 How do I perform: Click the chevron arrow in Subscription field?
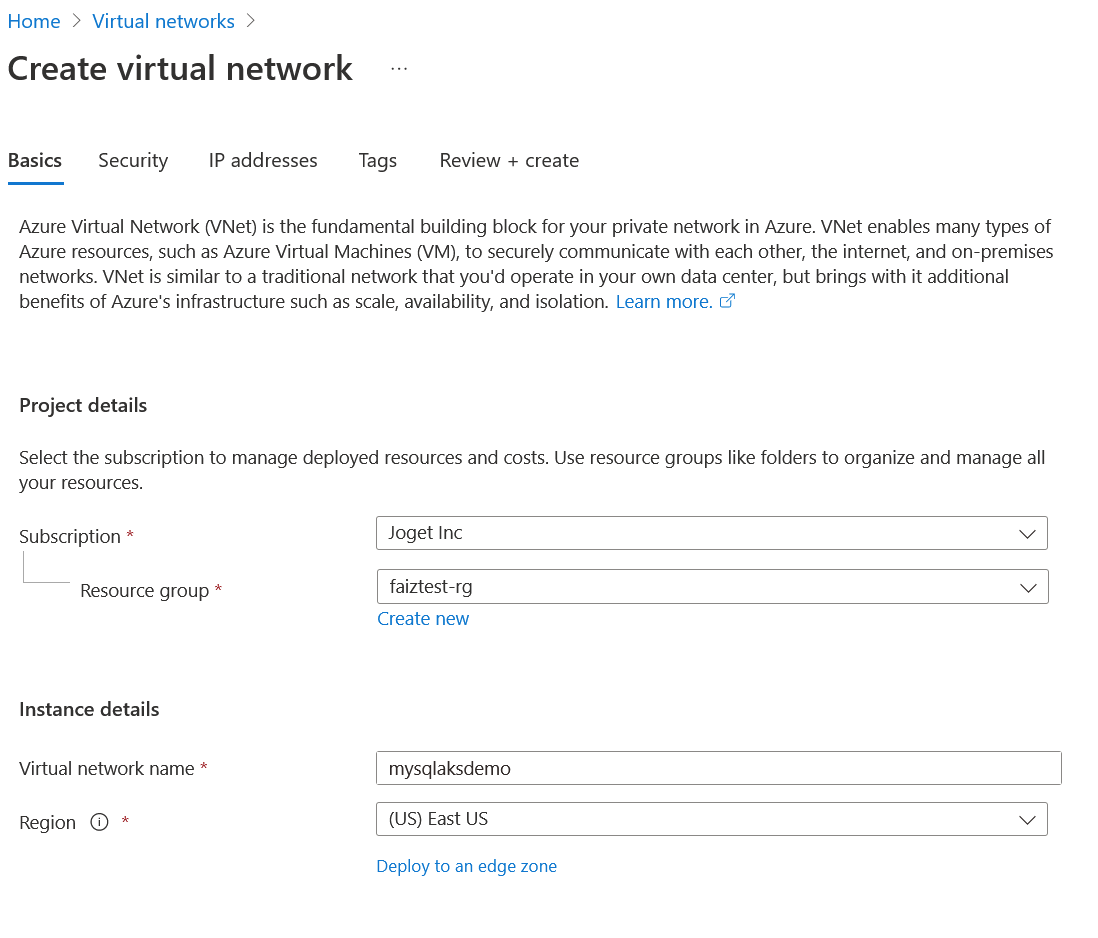point(1027,534)
